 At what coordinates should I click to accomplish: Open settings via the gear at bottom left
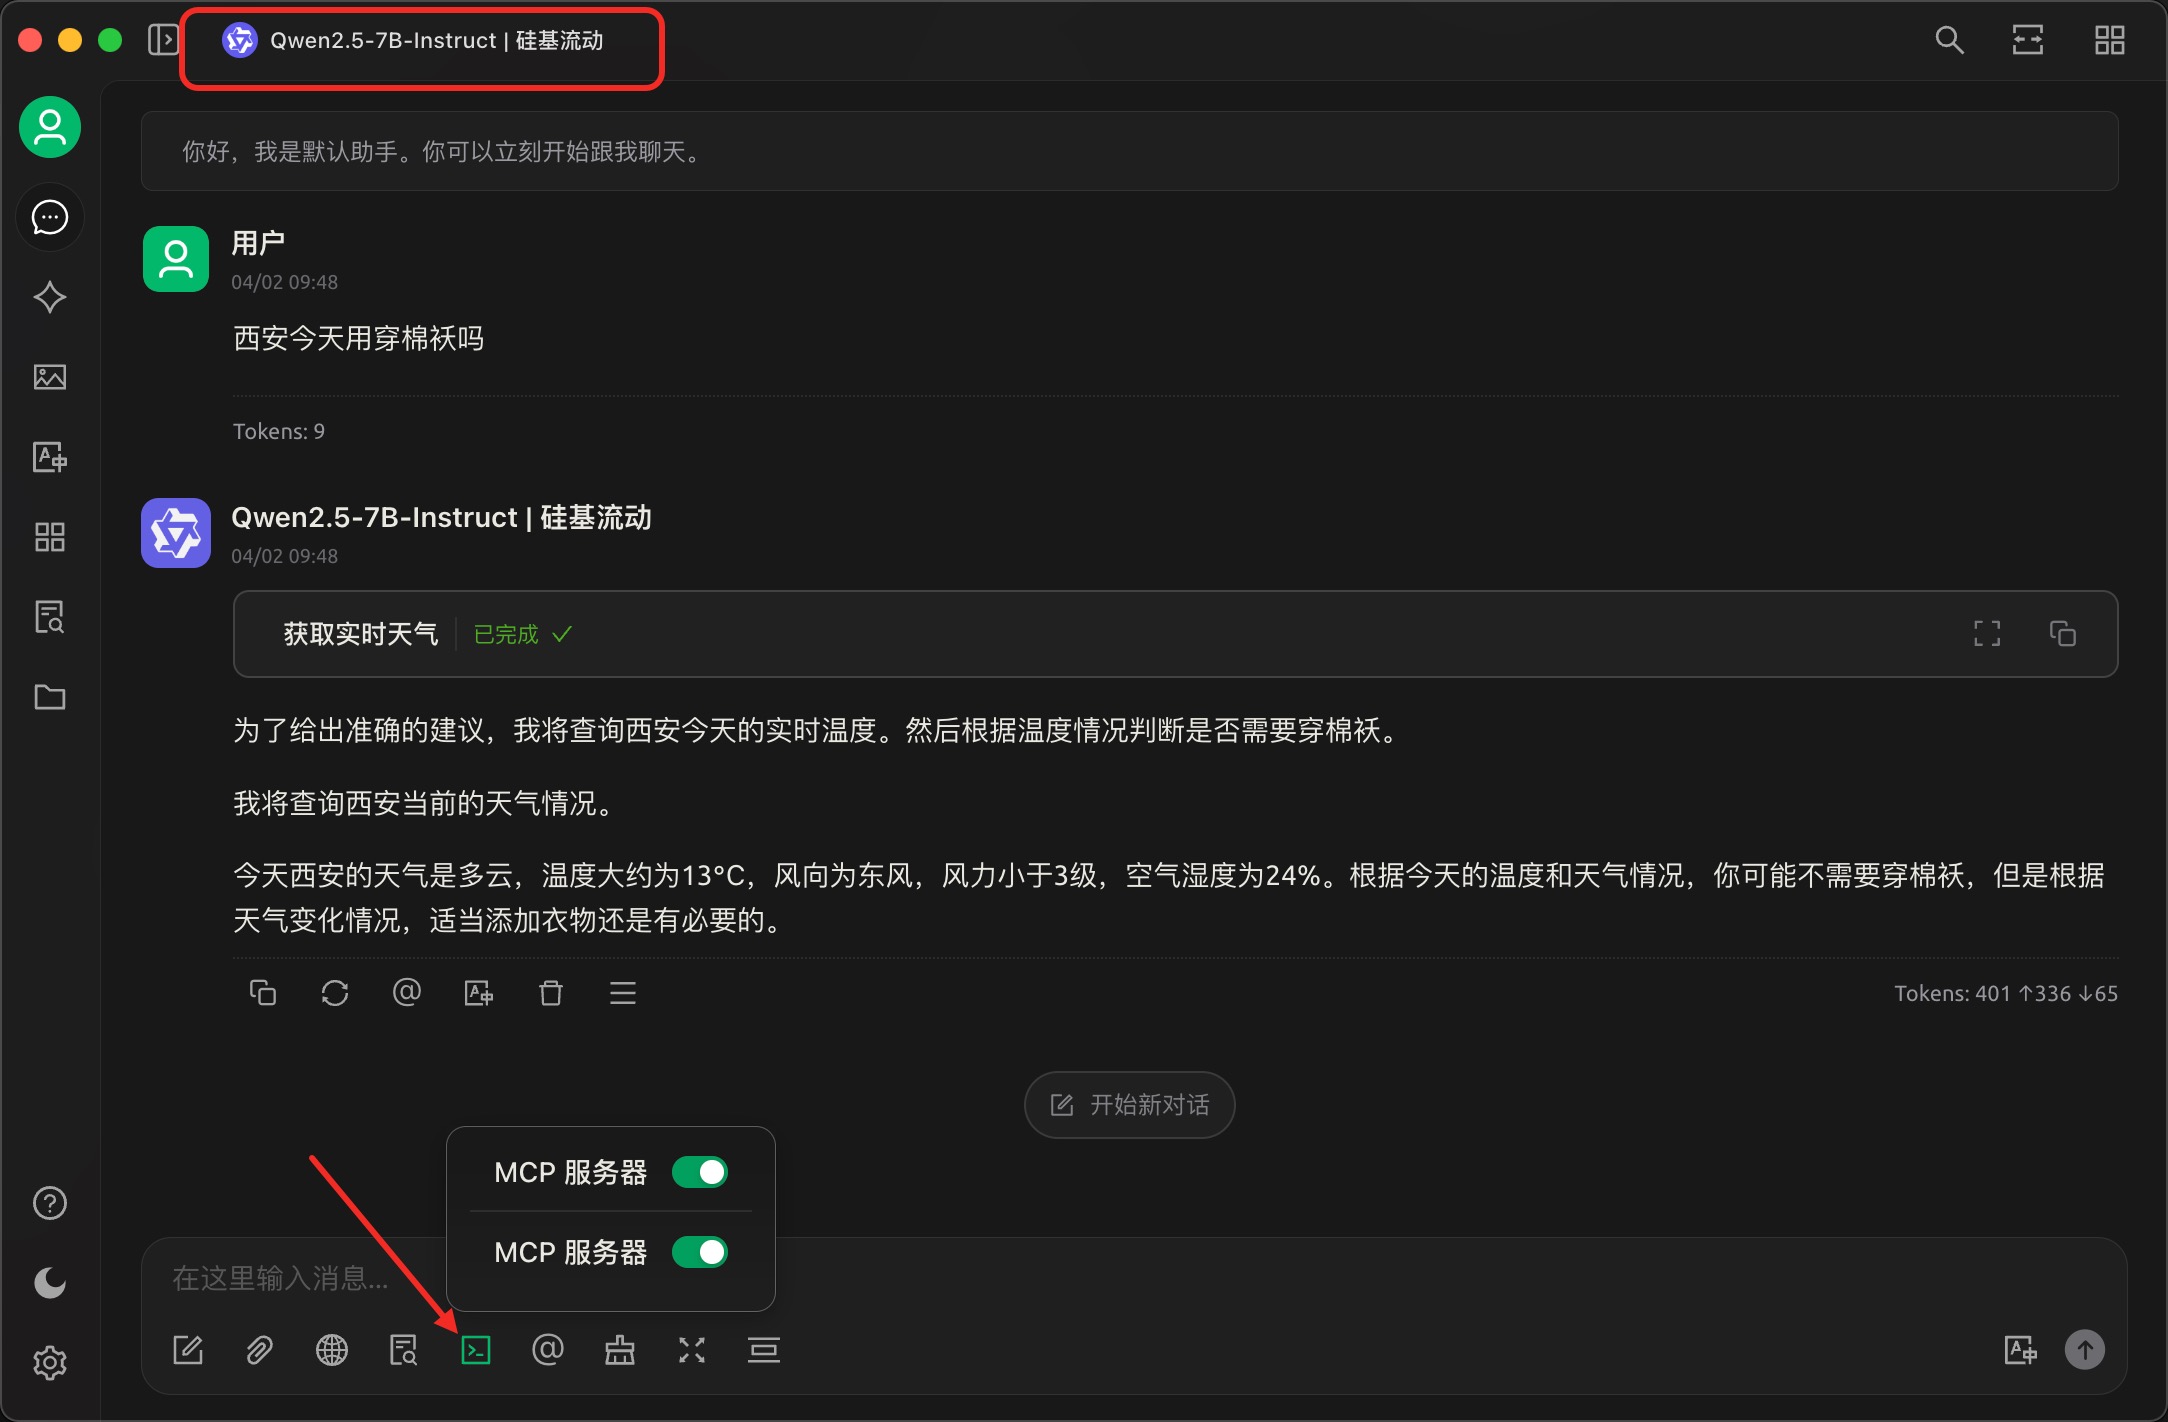click(x=50, y=1362)
